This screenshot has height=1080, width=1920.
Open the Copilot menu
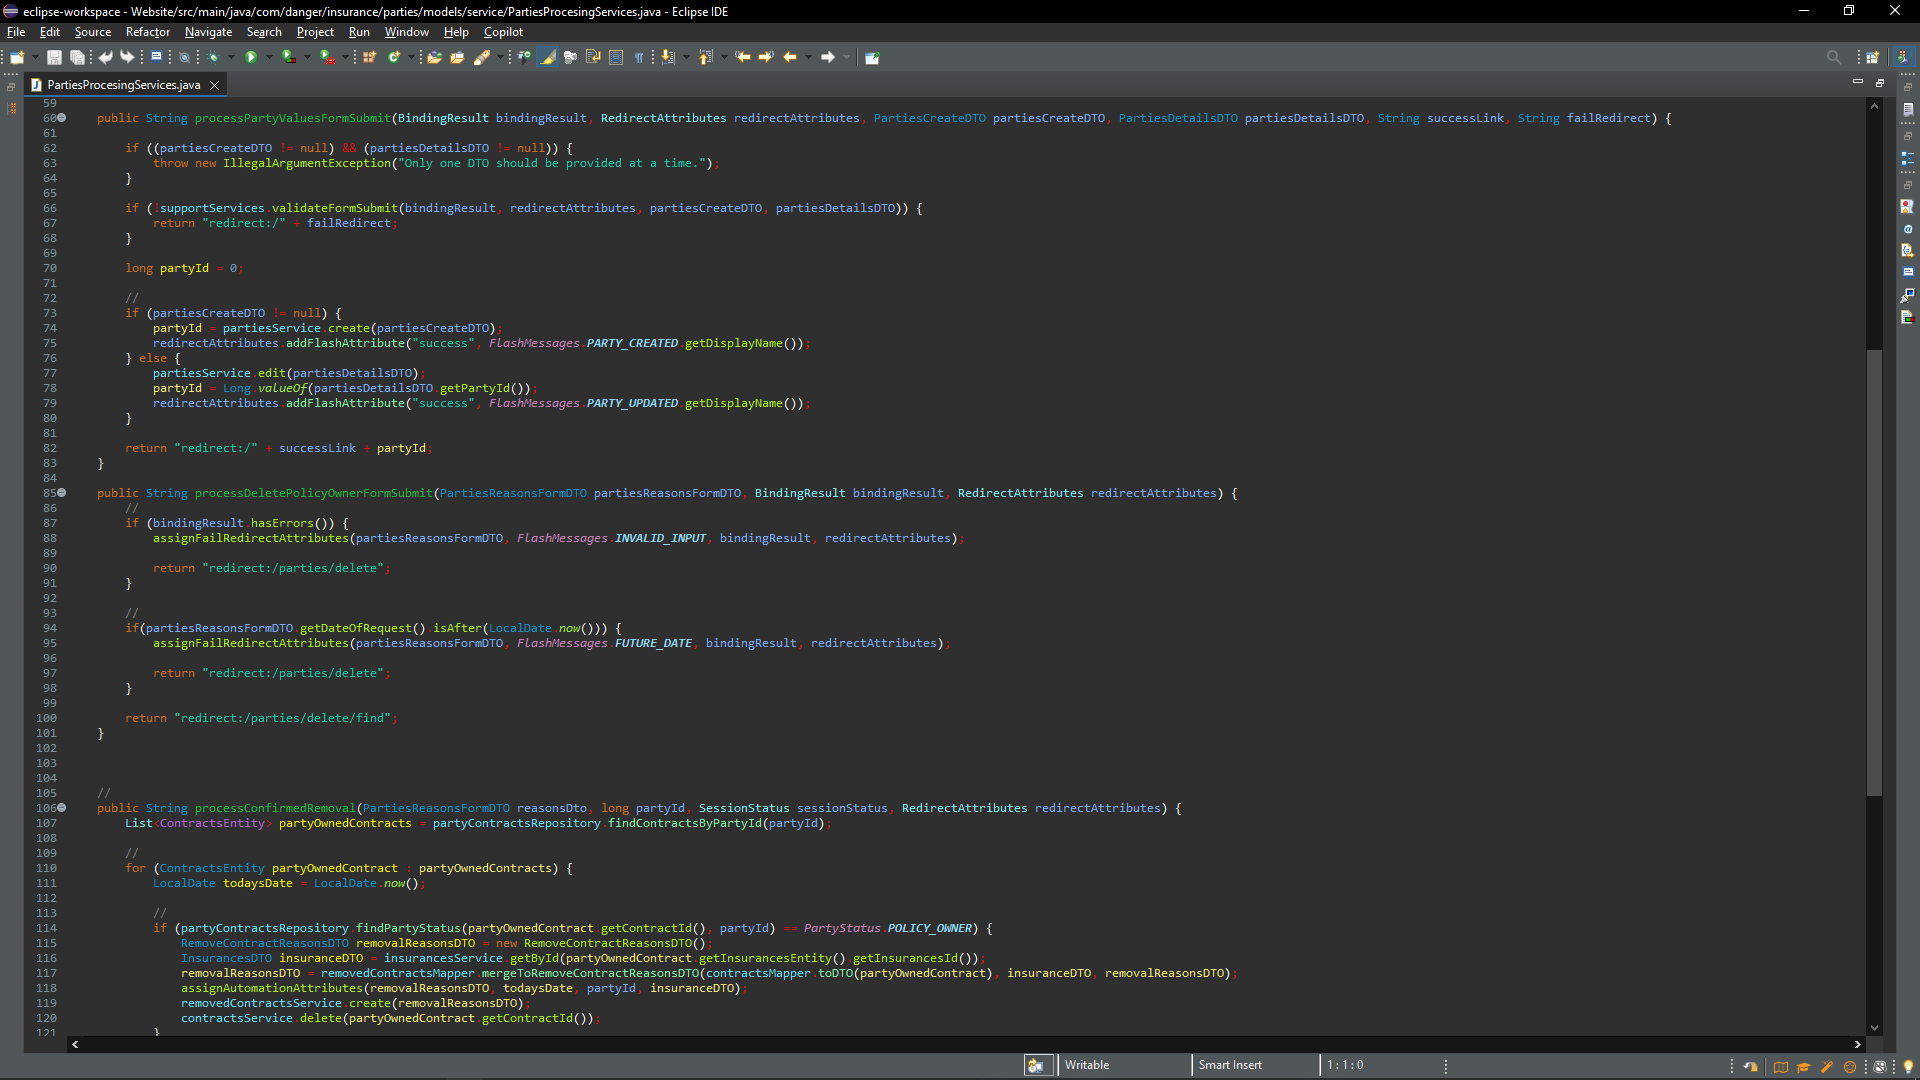coord(503,32)
